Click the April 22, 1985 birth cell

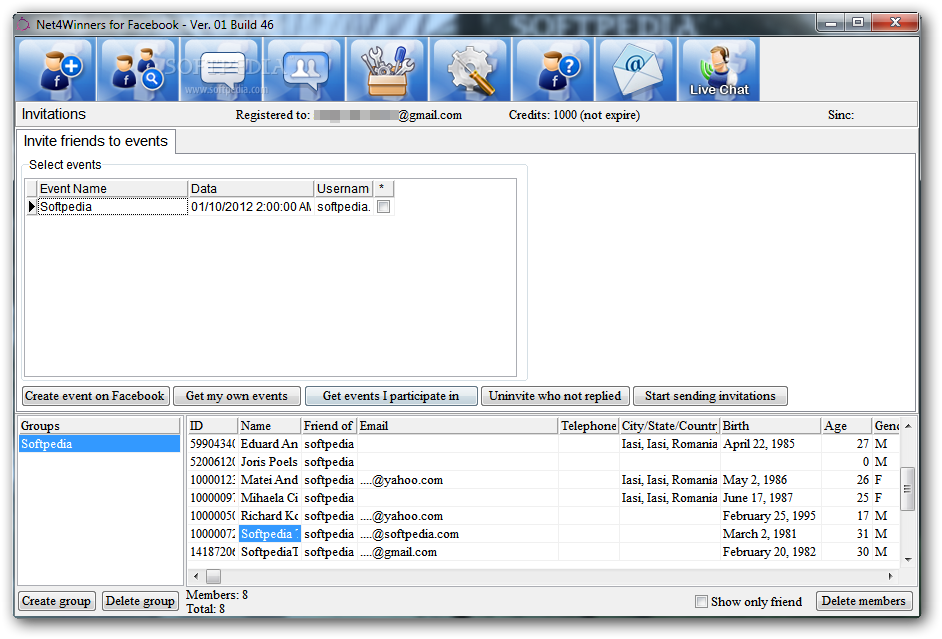pyautogui.click(x=771, y=444)
